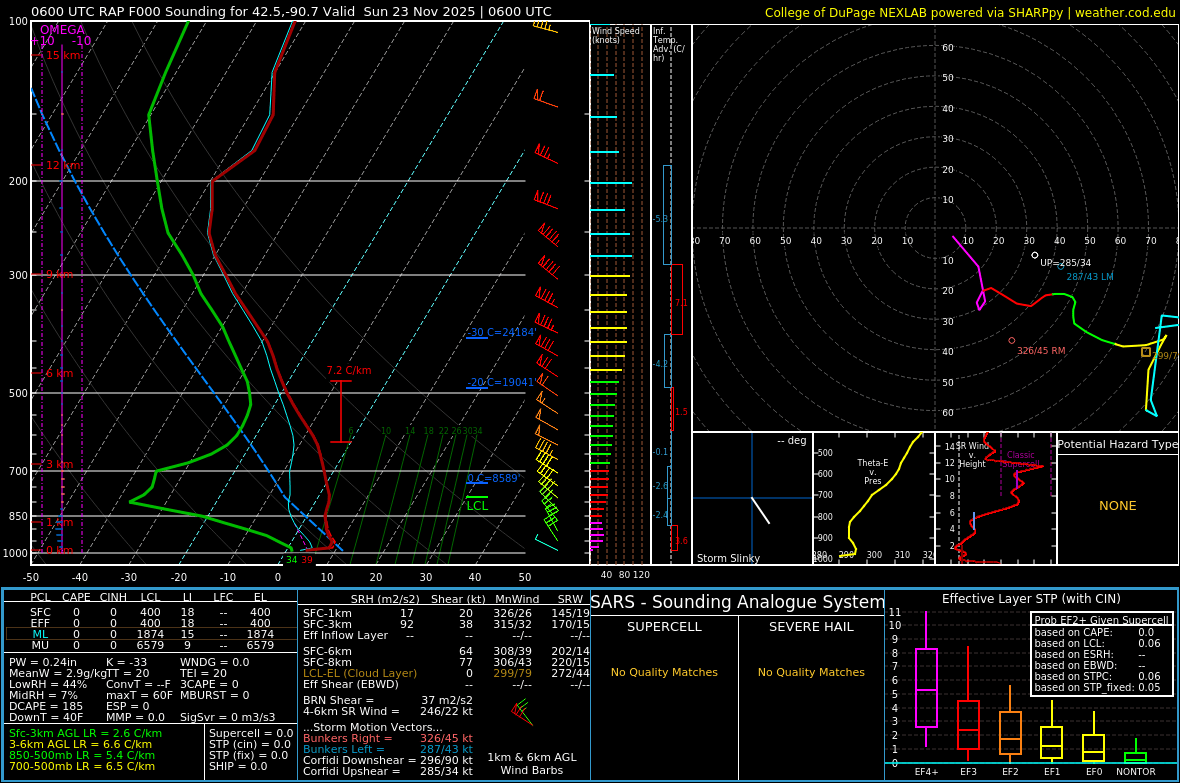Screen dimensions: 1180x783
Task: Click the Bunkers Left storm motion line
Action: click(x=388, y=749)
